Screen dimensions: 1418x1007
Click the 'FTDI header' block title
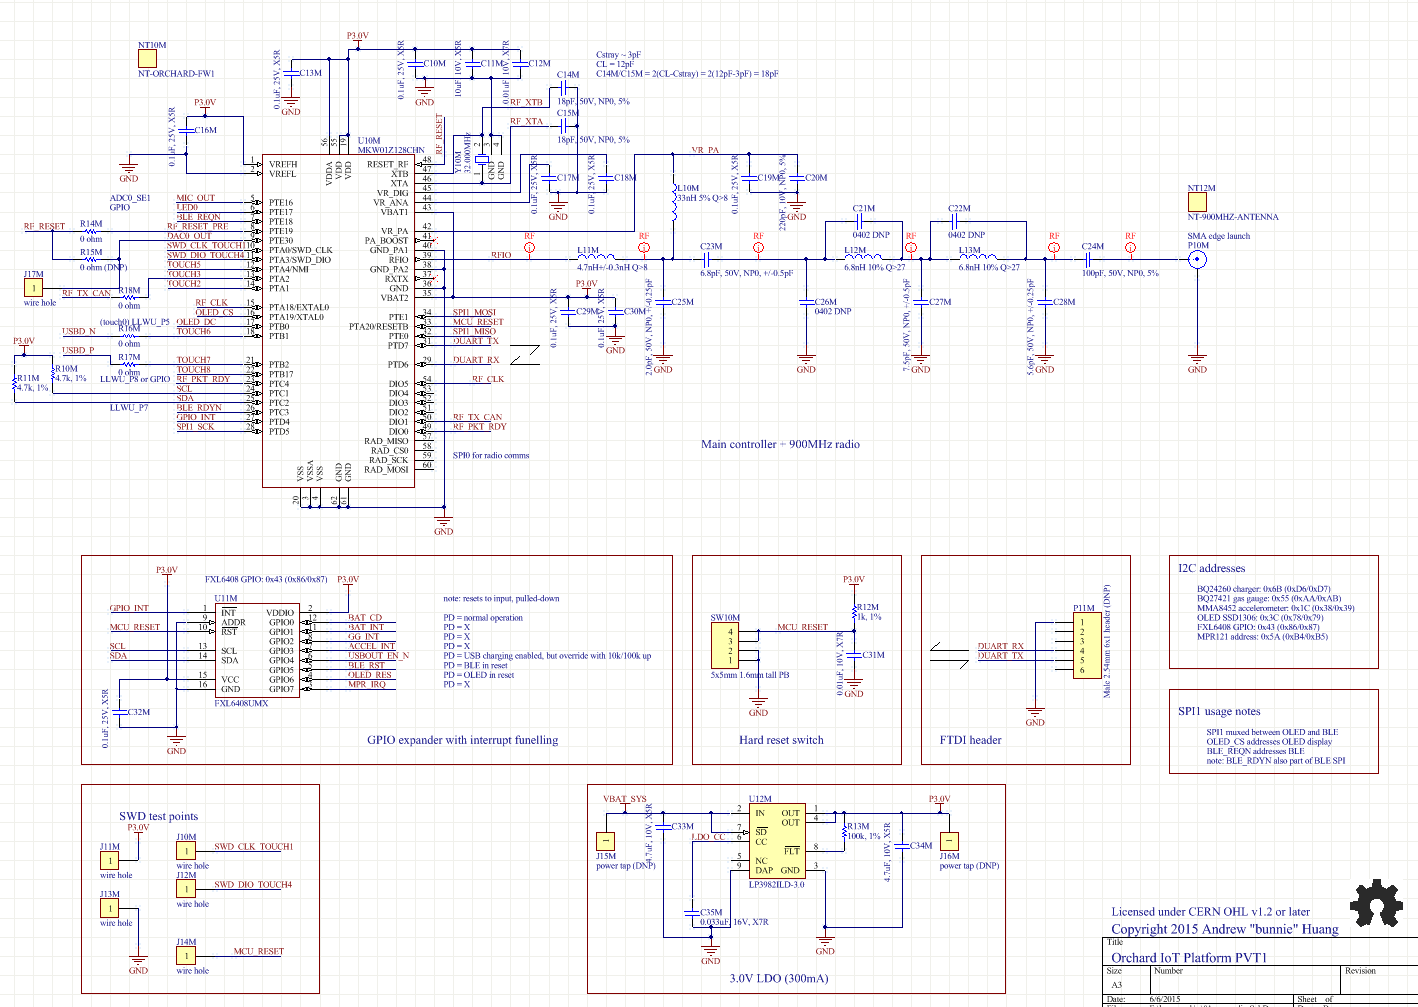970,740
